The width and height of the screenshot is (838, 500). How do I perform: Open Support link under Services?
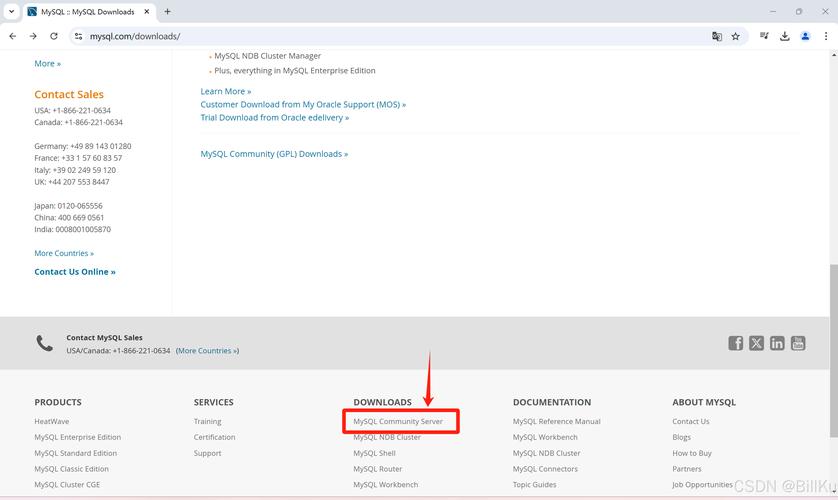click(207, 453)
